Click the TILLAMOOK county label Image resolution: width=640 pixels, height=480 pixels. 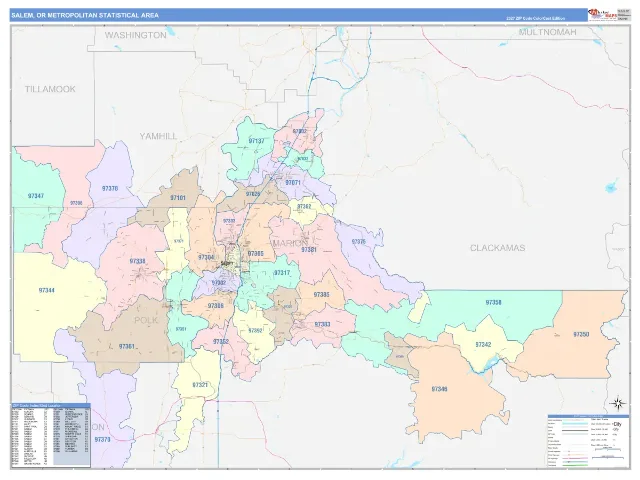50,89
